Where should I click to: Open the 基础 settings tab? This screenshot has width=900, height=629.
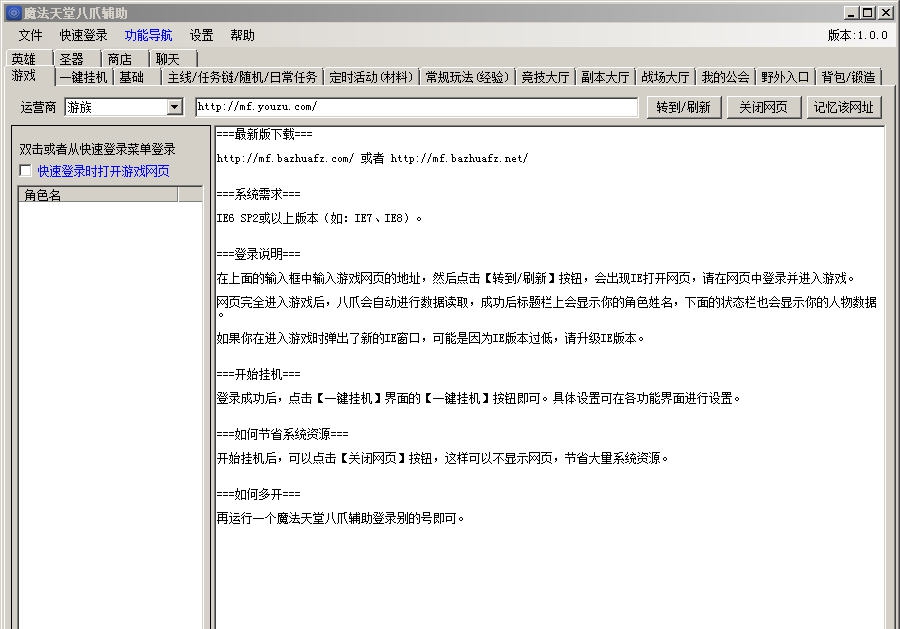point(135,76)
